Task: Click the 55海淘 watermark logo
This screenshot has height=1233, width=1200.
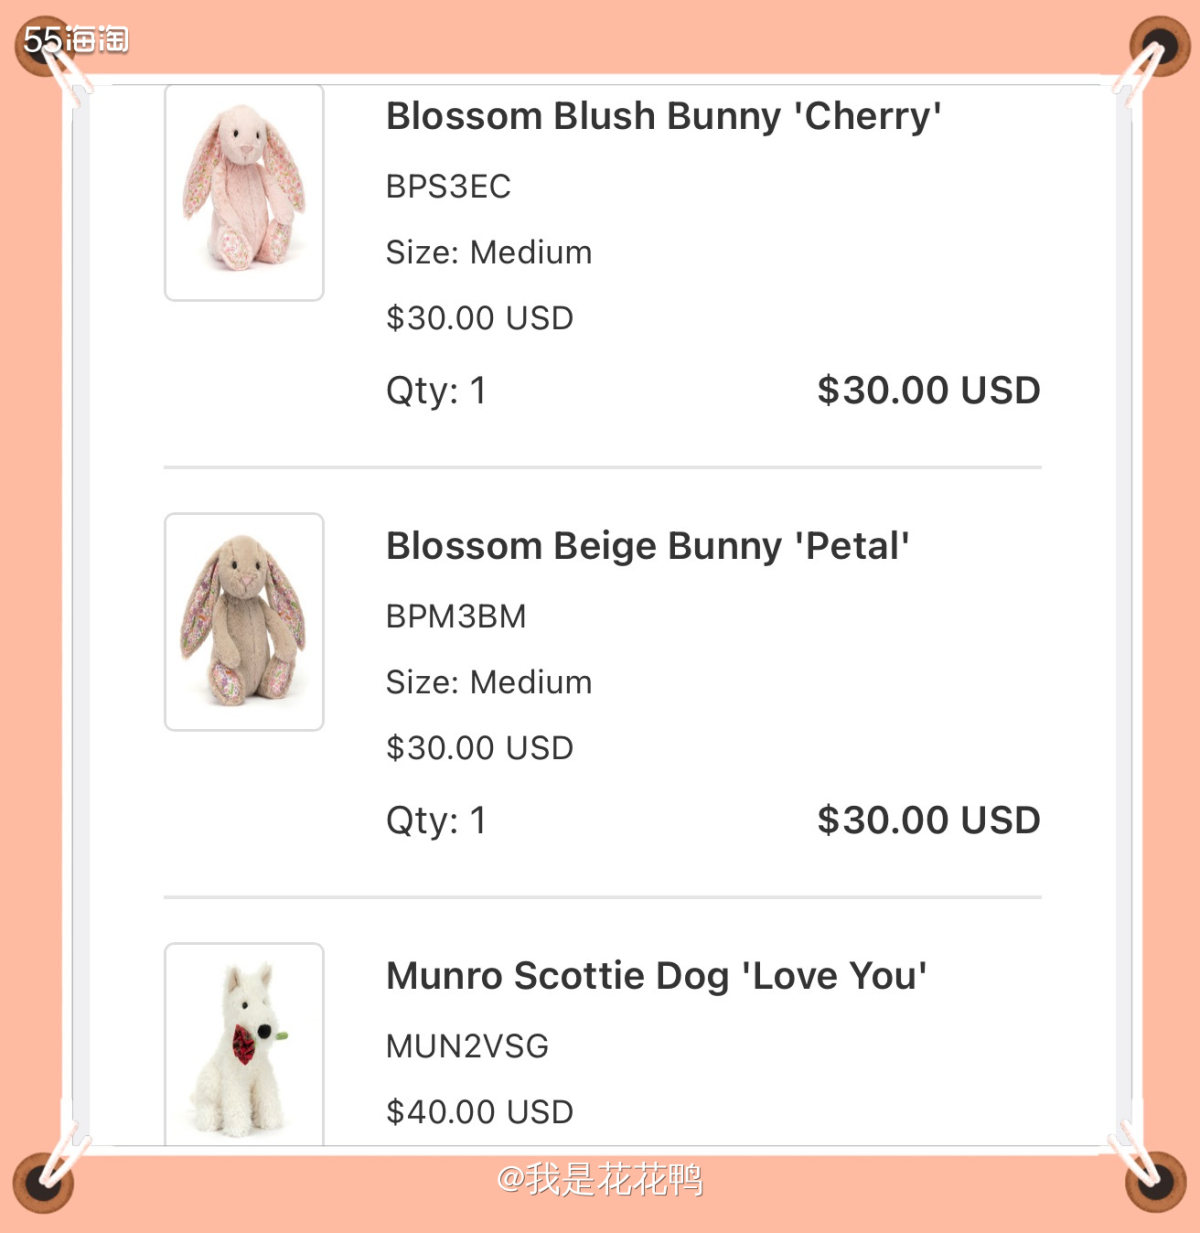Action: 76,40
